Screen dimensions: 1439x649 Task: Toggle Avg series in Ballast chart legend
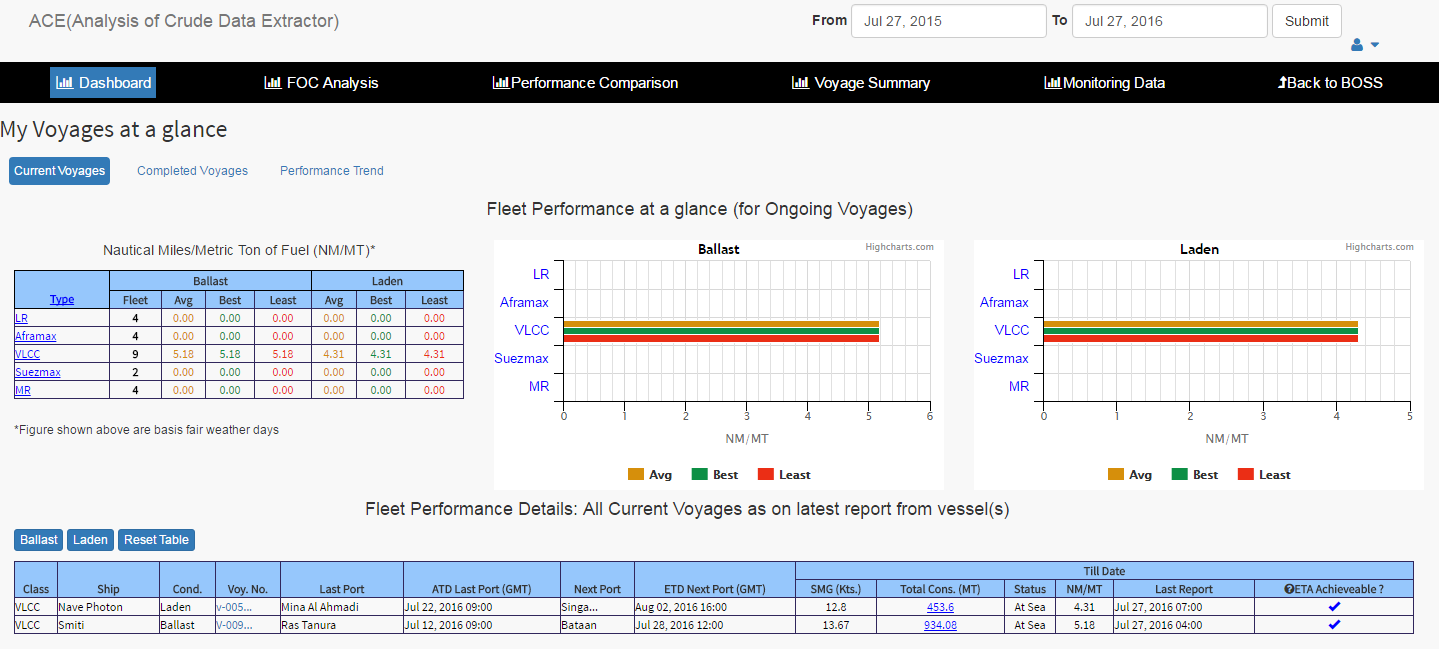pos(650,475)
